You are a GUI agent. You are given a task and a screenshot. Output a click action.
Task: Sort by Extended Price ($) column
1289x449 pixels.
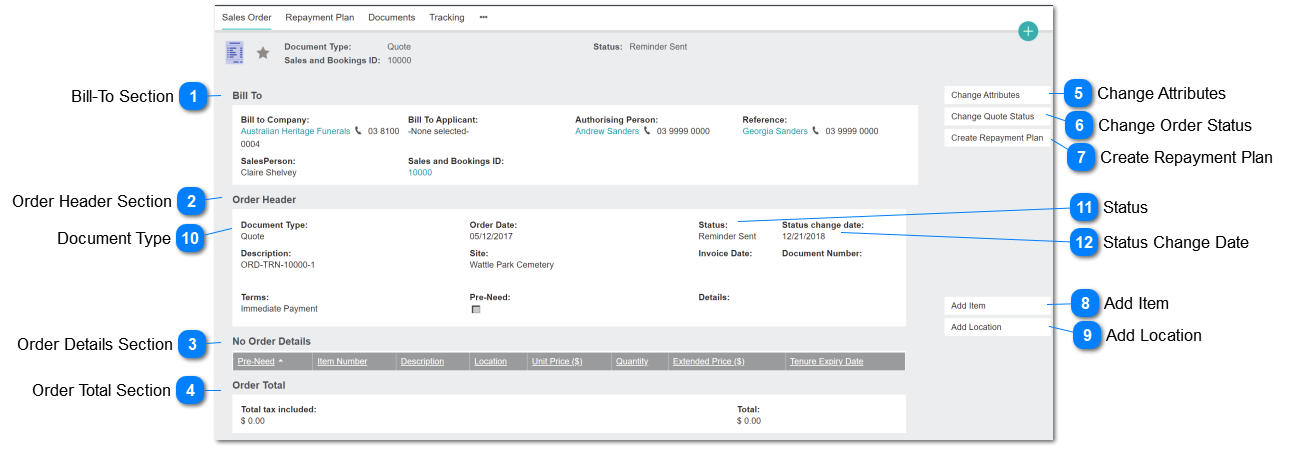click(x=708, y=361)
